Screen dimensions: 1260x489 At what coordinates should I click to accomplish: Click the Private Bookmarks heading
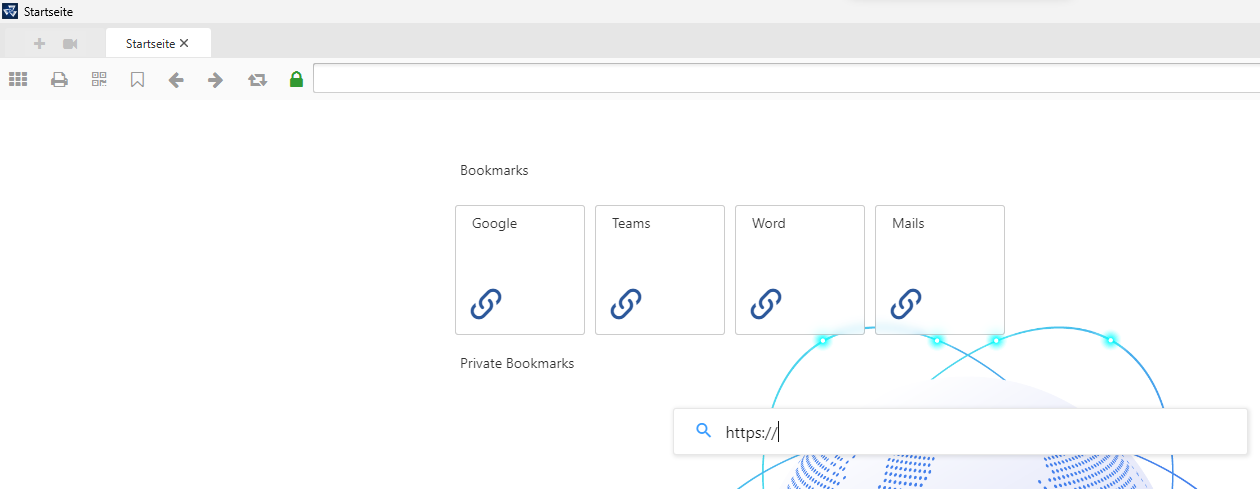[x=517, y=363]
